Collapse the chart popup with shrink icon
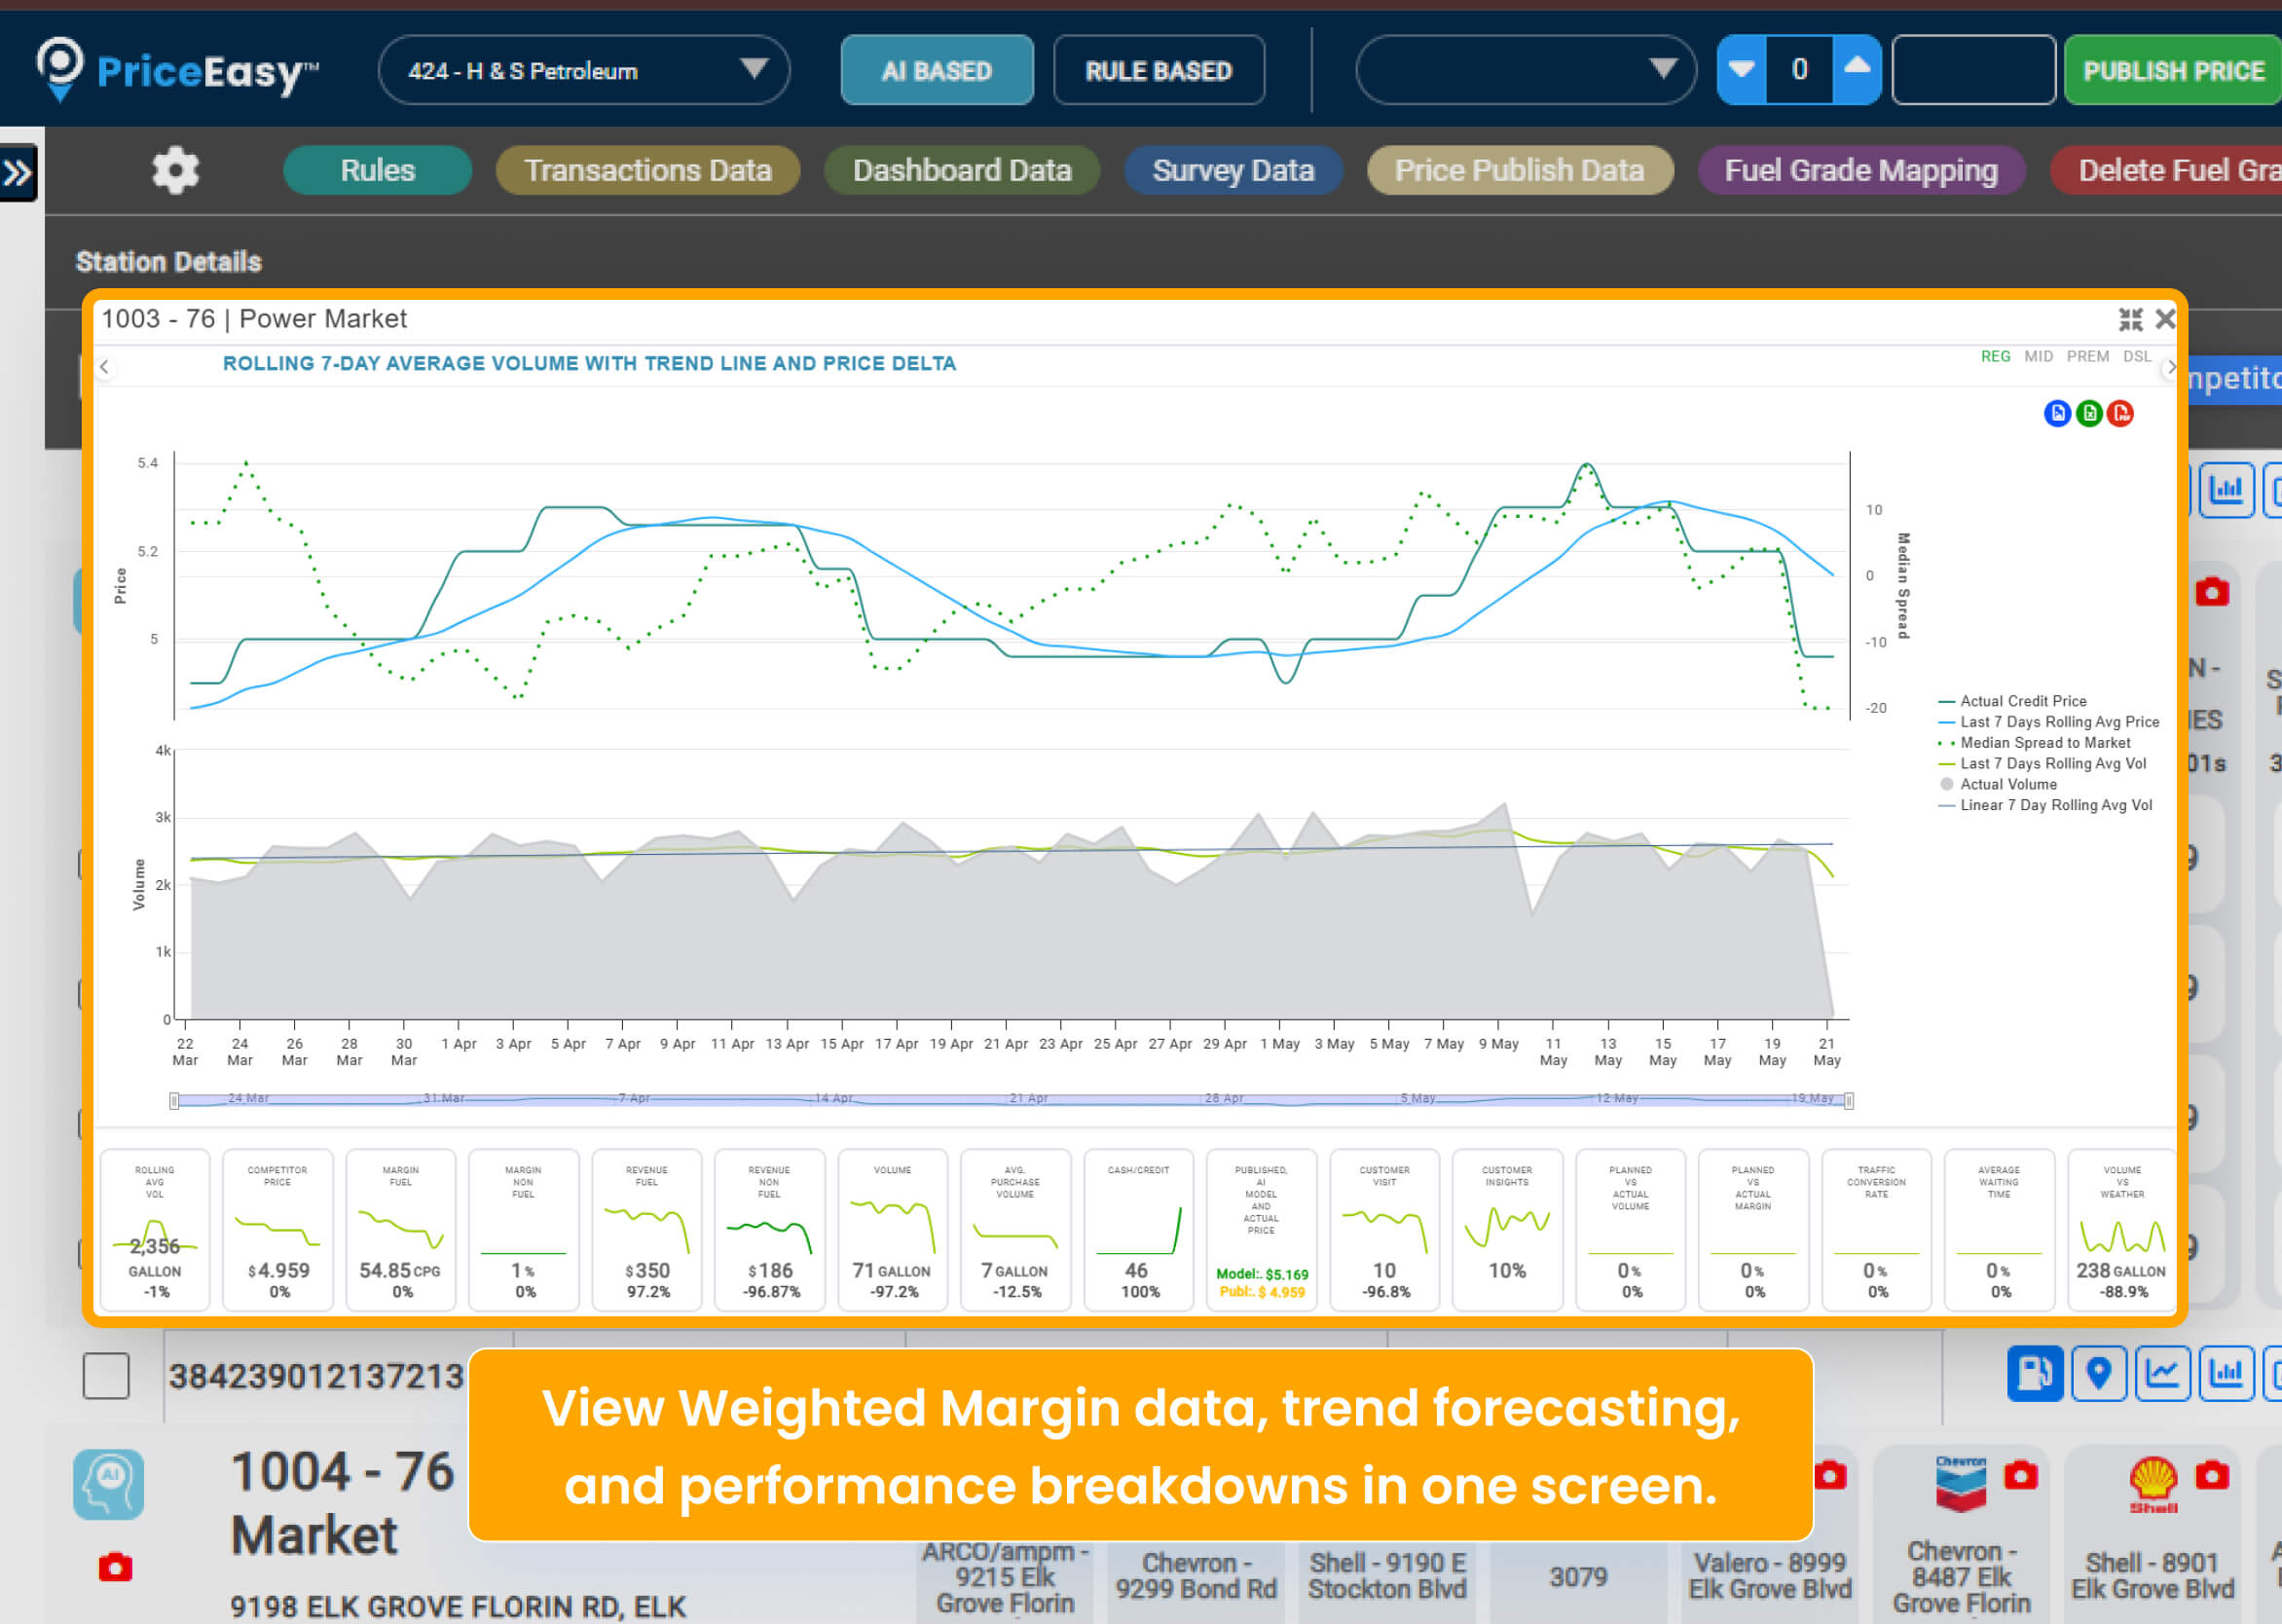Viewport: 2282px width, 1624px height. pyautogui.click(x=2130, y=319)
